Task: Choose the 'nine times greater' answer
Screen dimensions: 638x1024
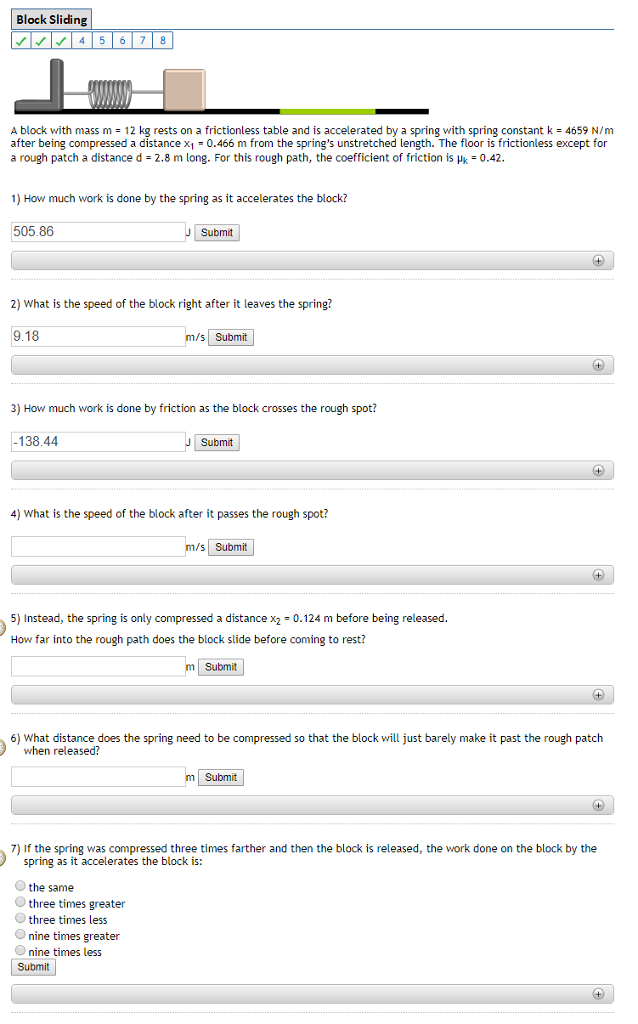Action: [x=20, y=935]
